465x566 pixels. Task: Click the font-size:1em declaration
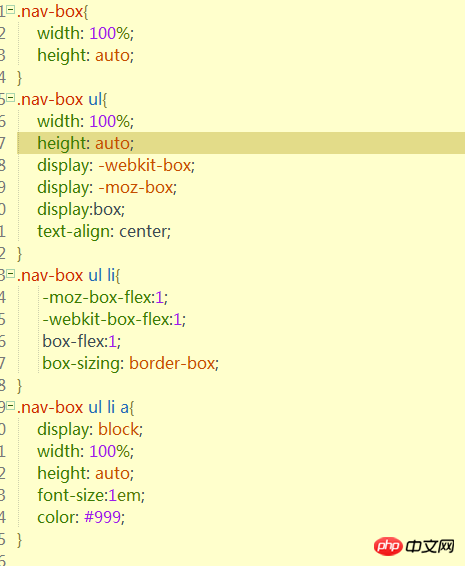pos(91,495)
